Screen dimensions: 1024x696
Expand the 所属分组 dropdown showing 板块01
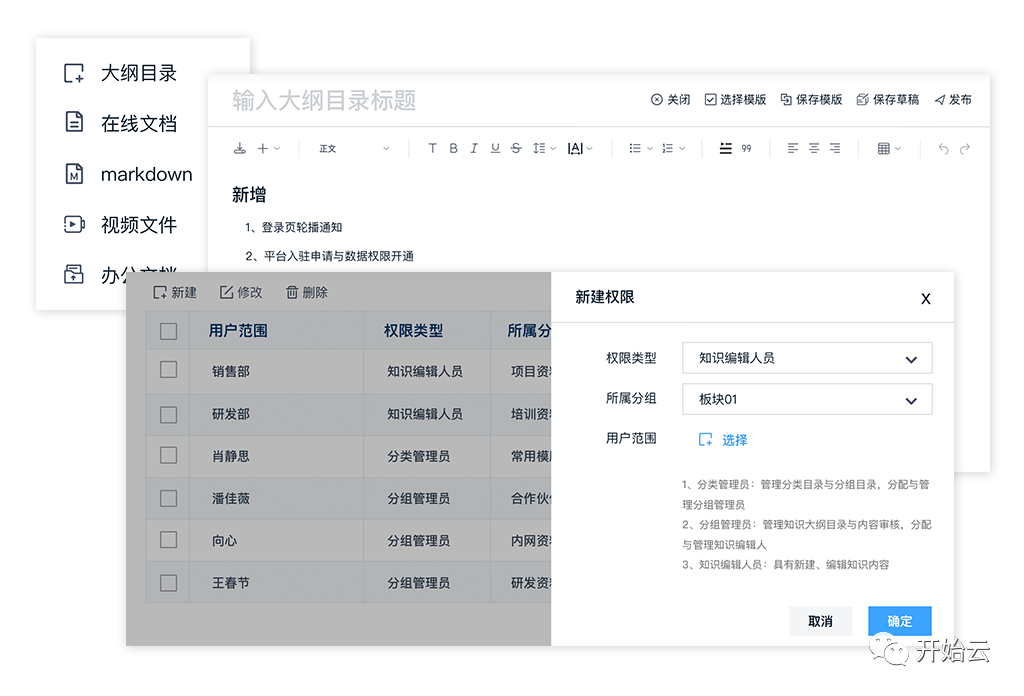coord(807,400)
